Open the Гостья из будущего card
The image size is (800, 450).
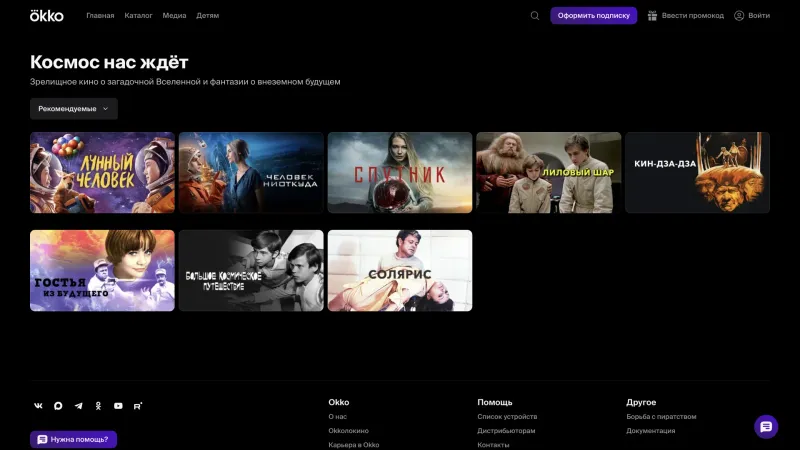(x=102, y=270)
